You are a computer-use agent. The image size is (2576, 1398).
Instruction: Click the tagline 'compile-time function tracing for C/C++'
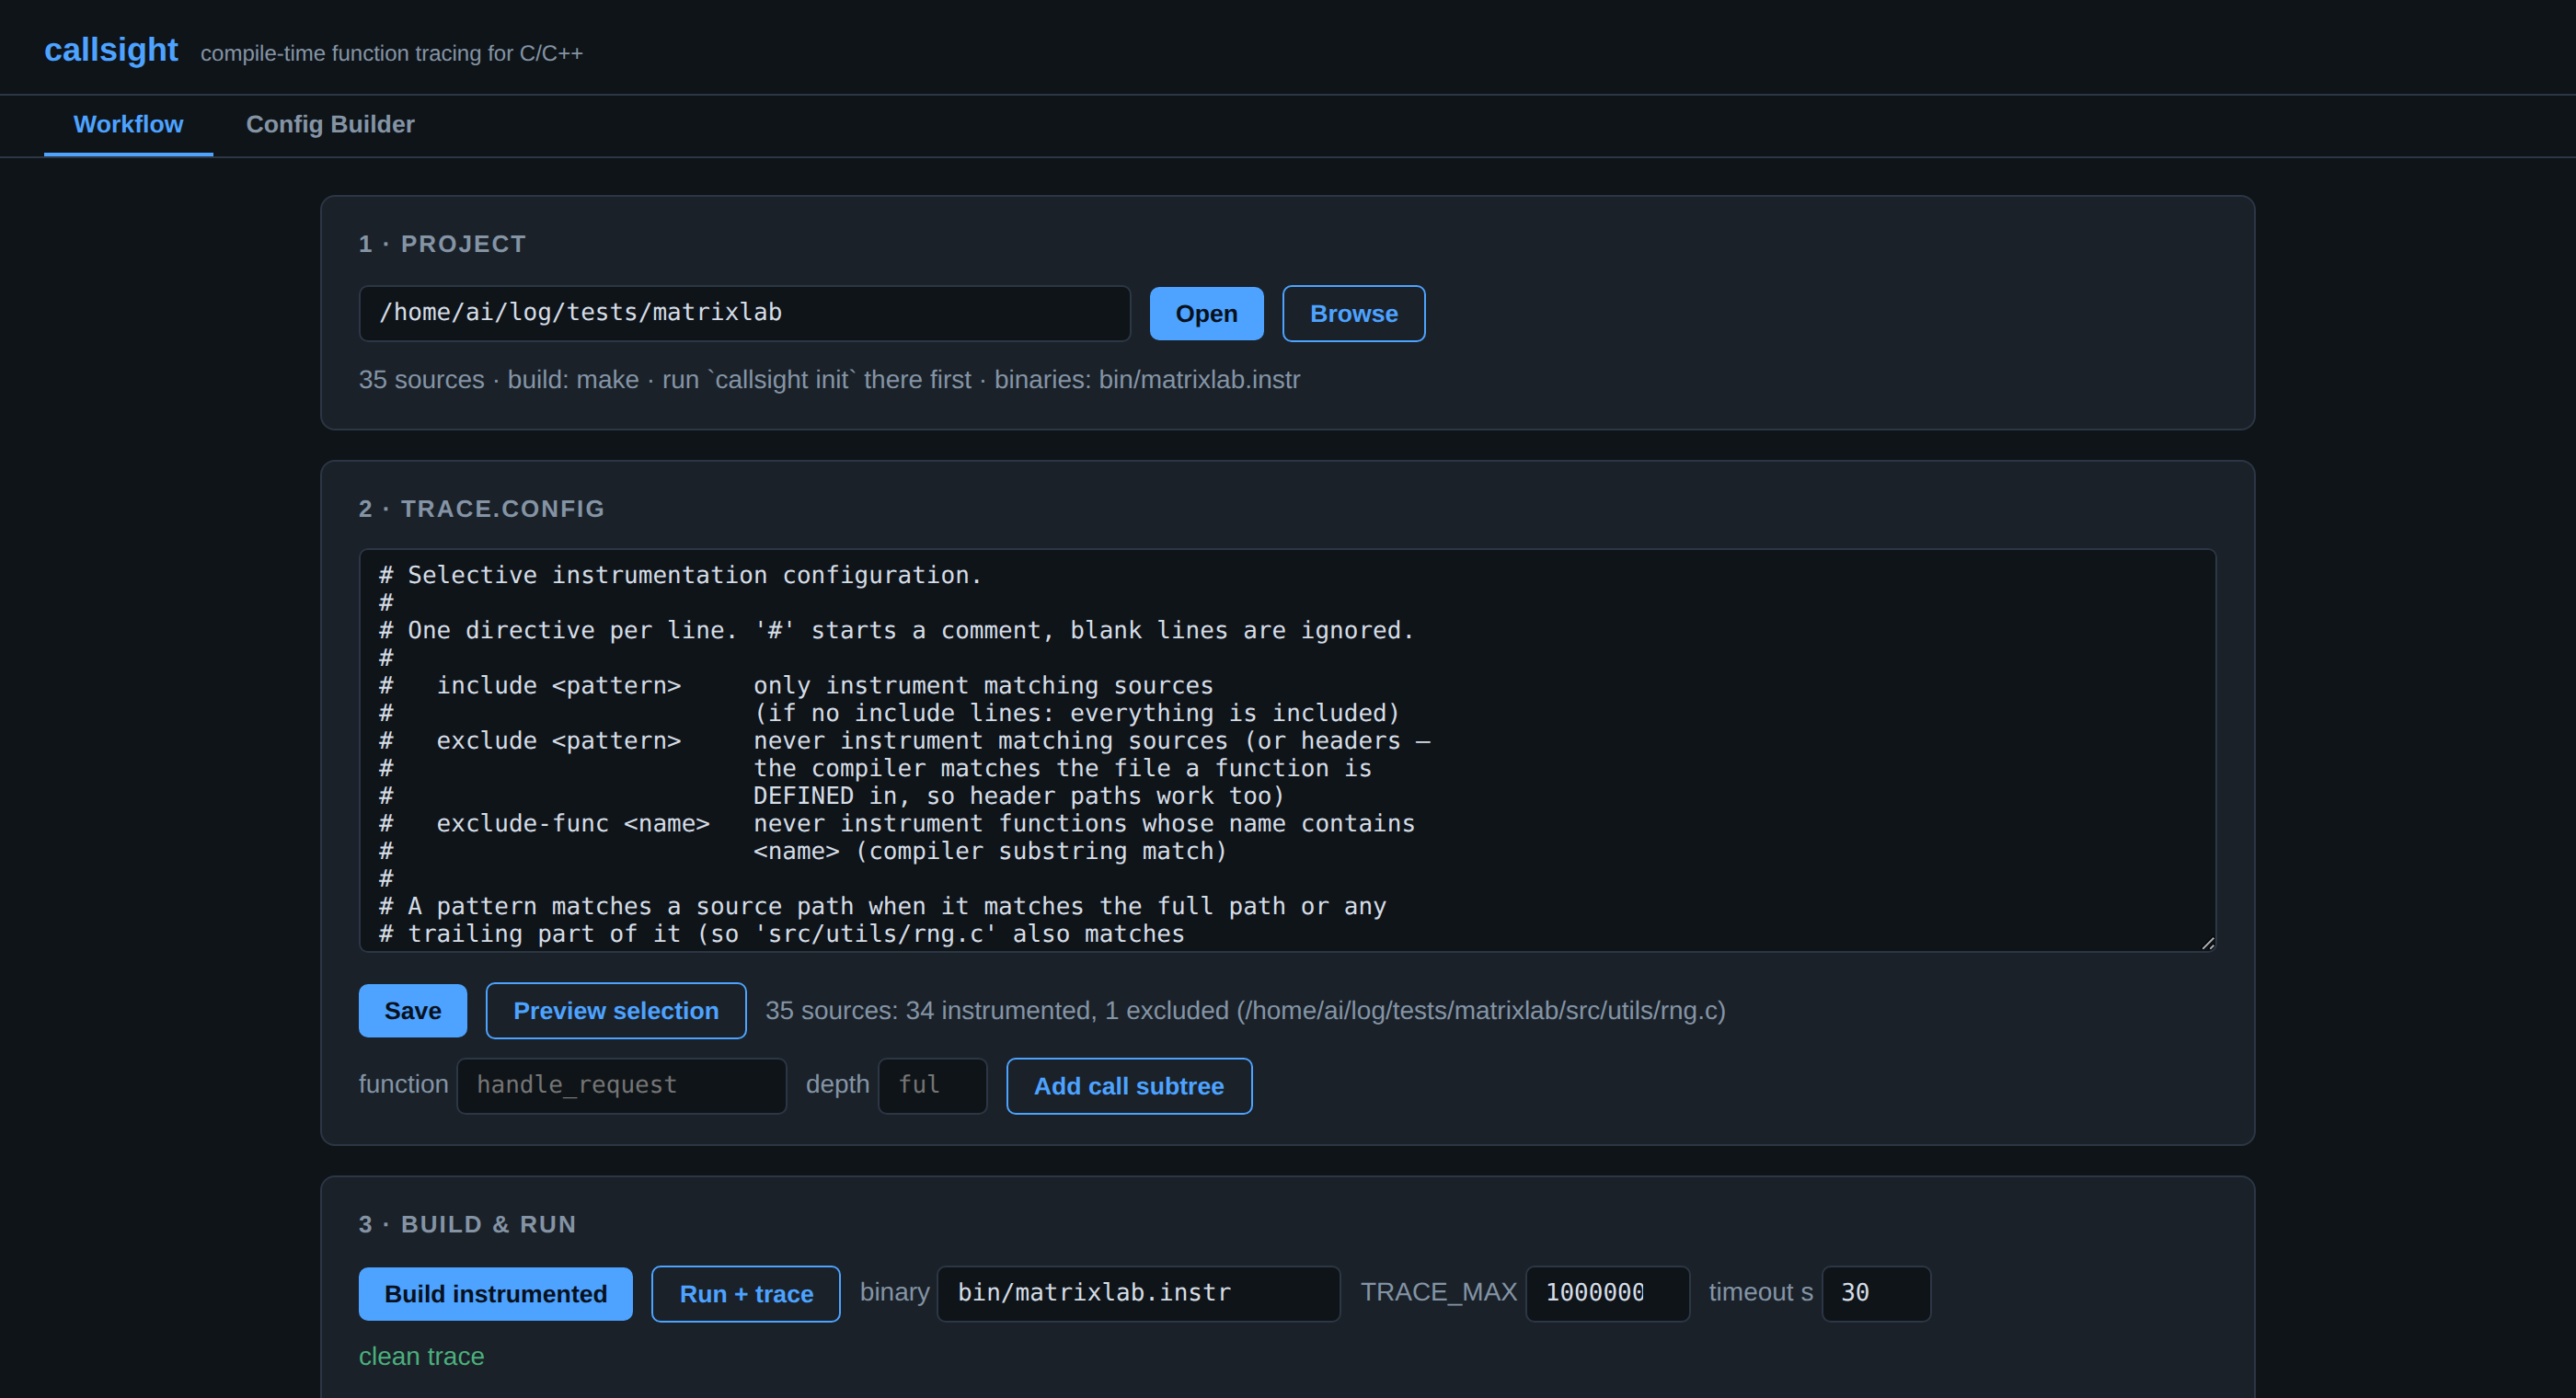point(391,53)
